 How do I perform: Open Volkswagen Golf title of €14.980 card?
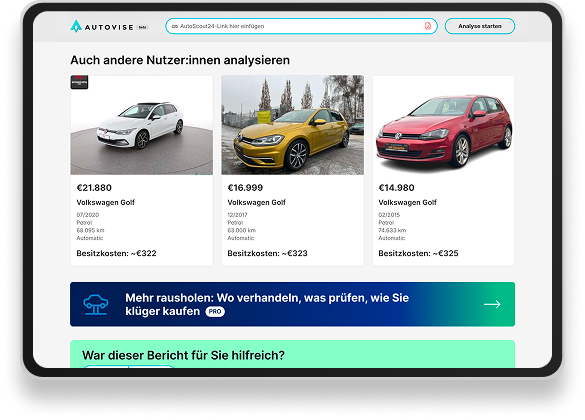pyautogui.click(x=407, y=202)
